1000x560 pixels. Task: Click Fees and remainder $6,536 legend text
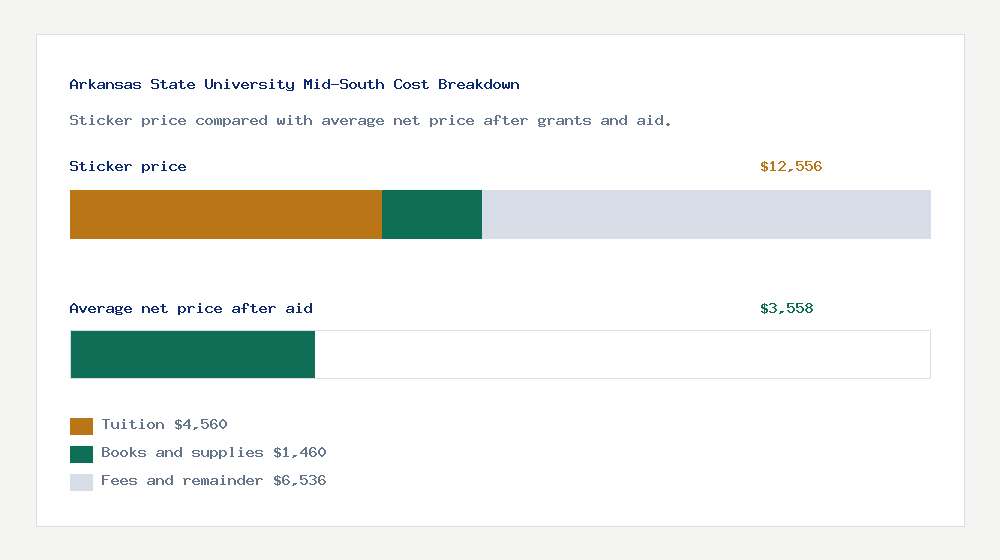click(x=214, y=481)
